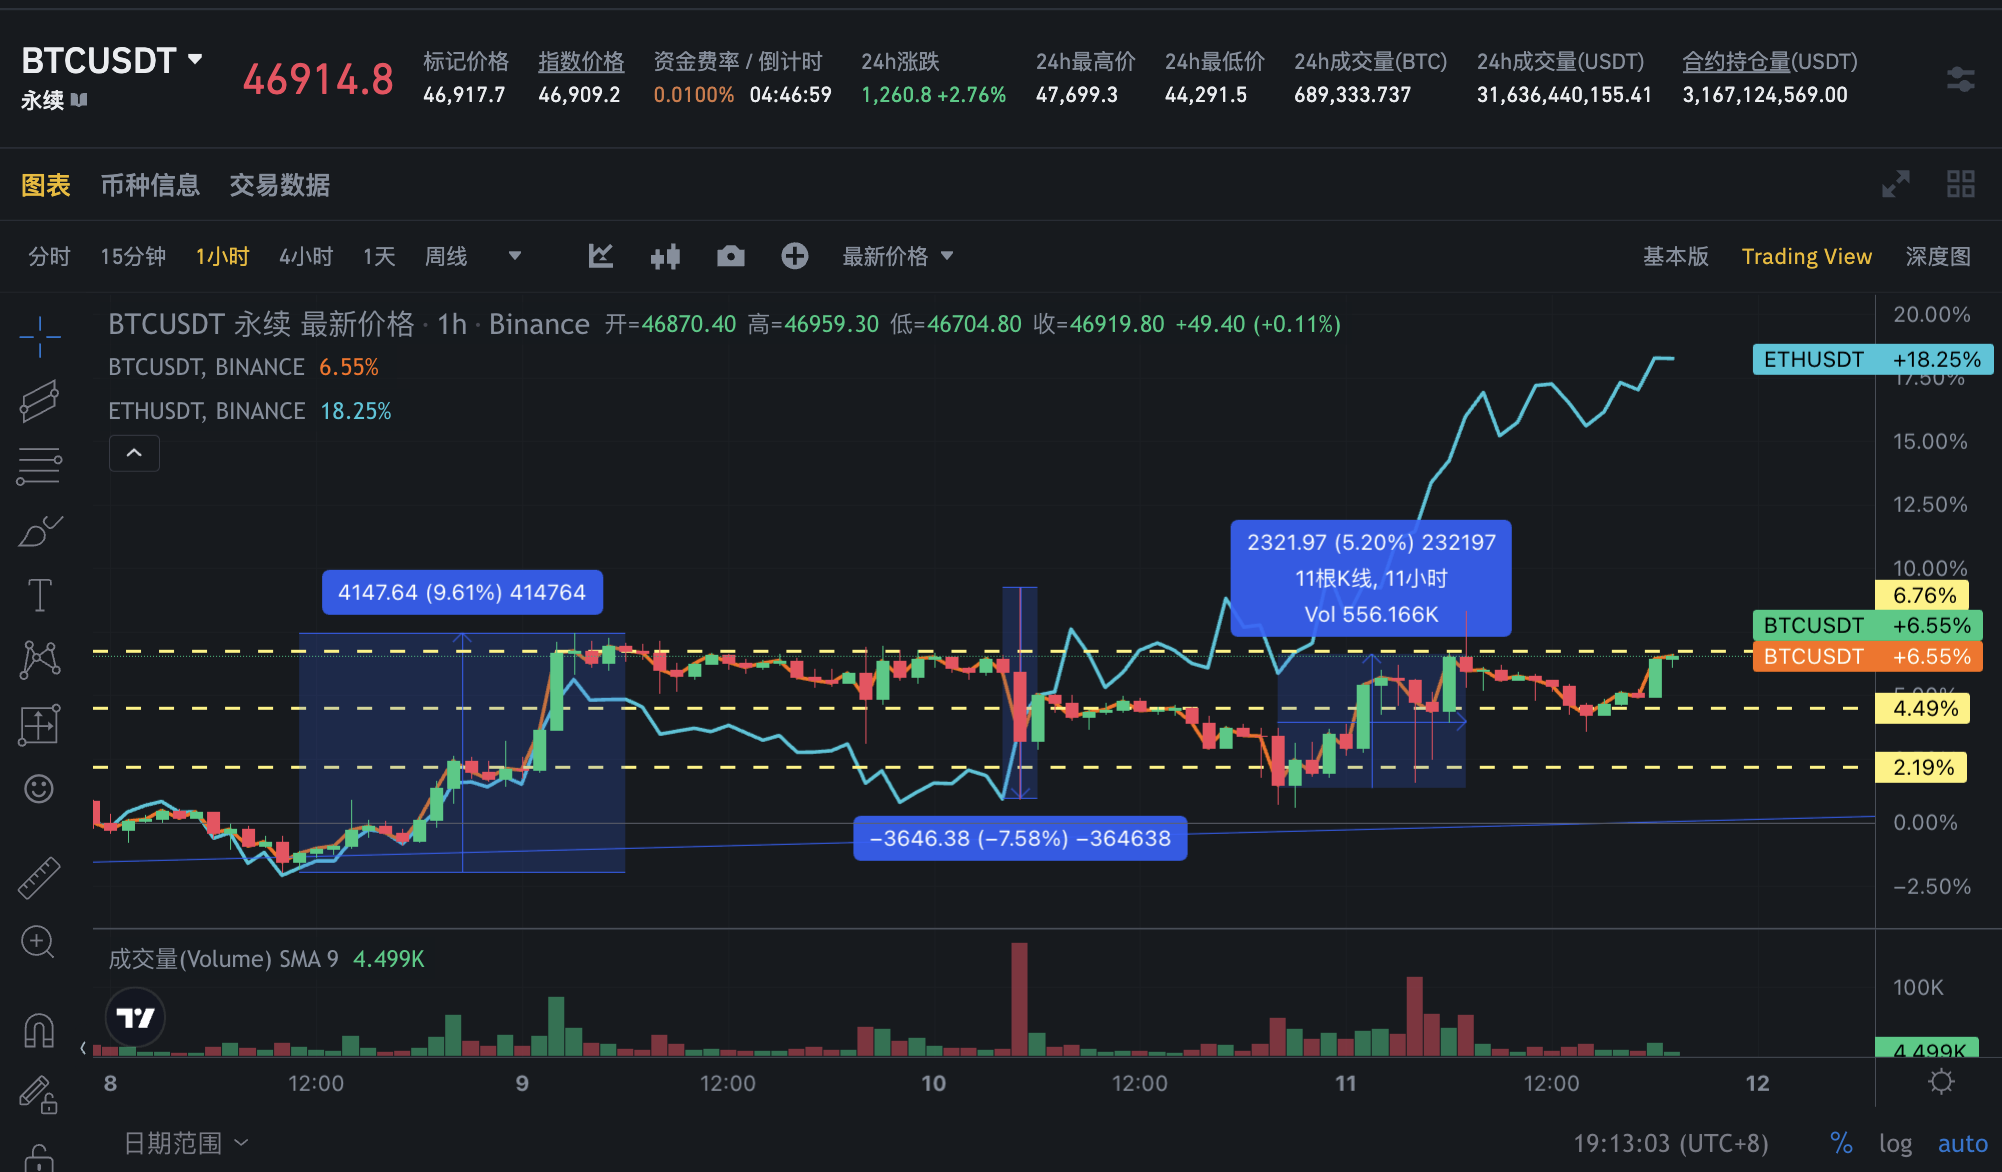The width and height of the screenshot is (2002, 1172).
Task: Collapse the indicator legend chevron
Action: tap(134, 453)
